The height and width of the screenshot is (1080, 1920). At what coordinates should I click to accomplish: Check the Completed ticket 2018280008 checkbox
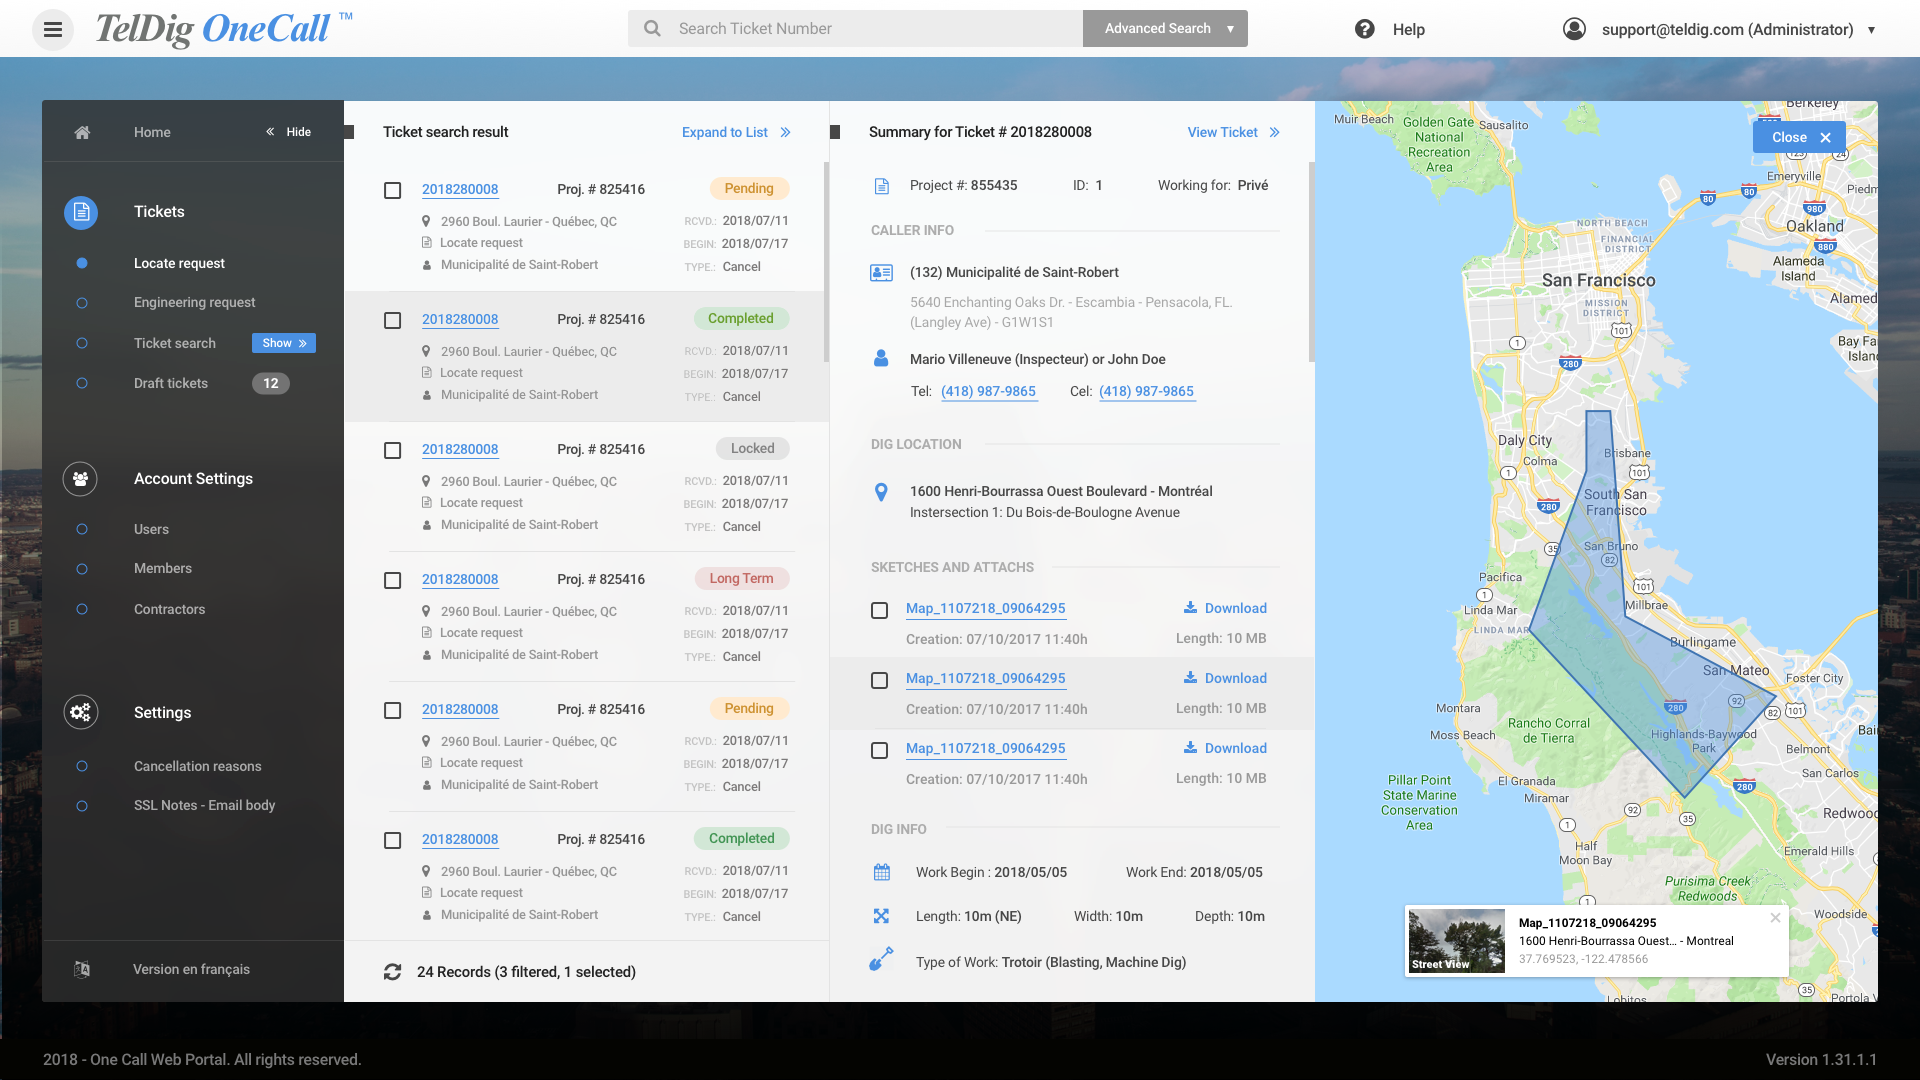[393, 321]
